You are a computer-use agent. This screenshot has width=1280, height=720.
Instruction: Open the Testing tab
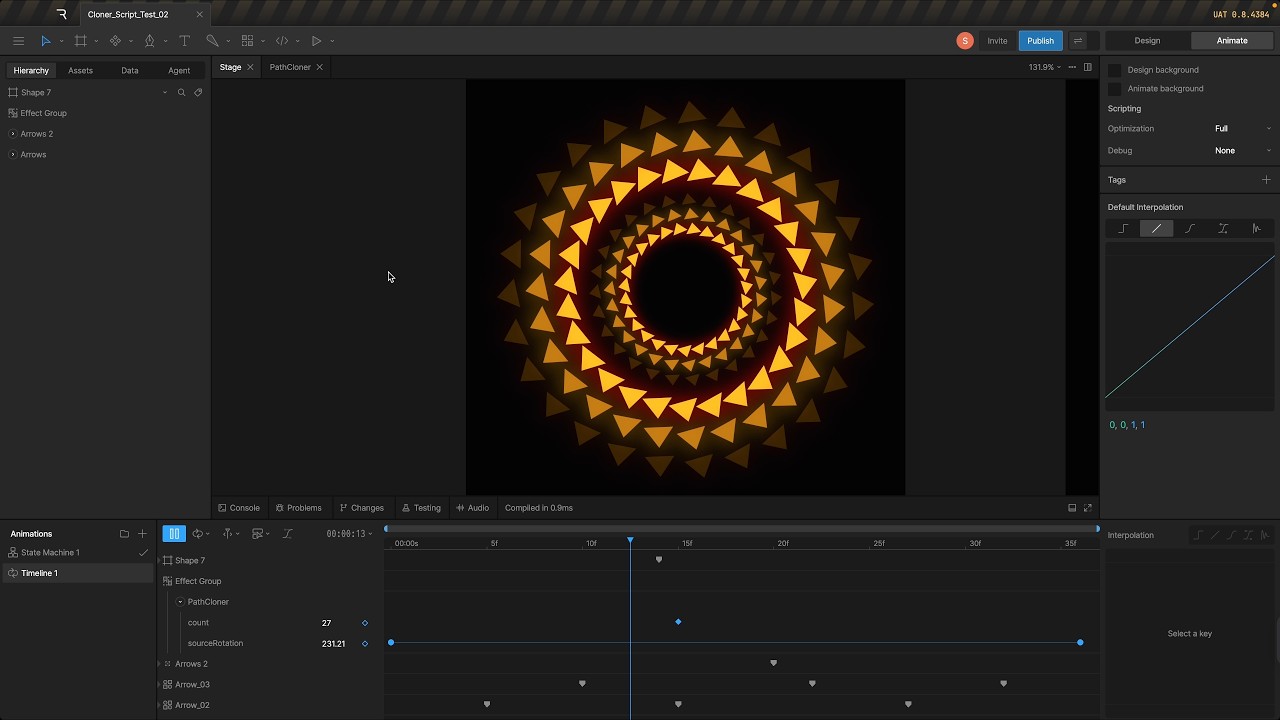tap(421, 508)
